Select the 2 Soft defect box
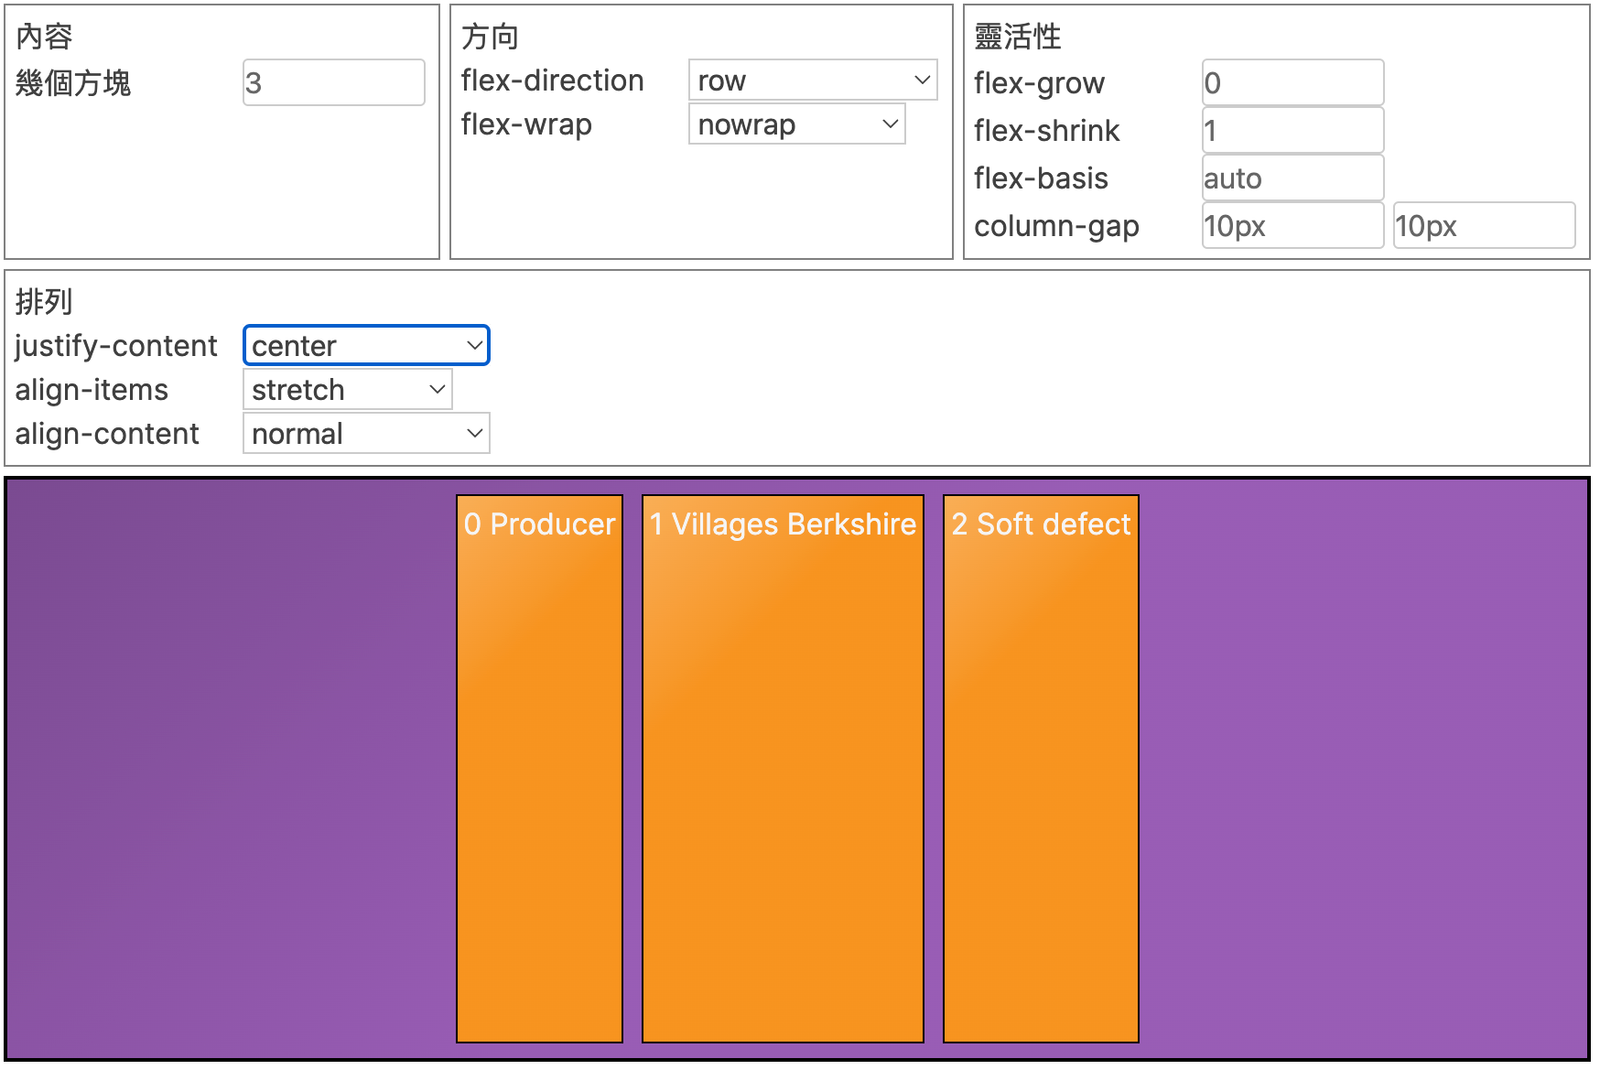 [x=1040, y=768]
